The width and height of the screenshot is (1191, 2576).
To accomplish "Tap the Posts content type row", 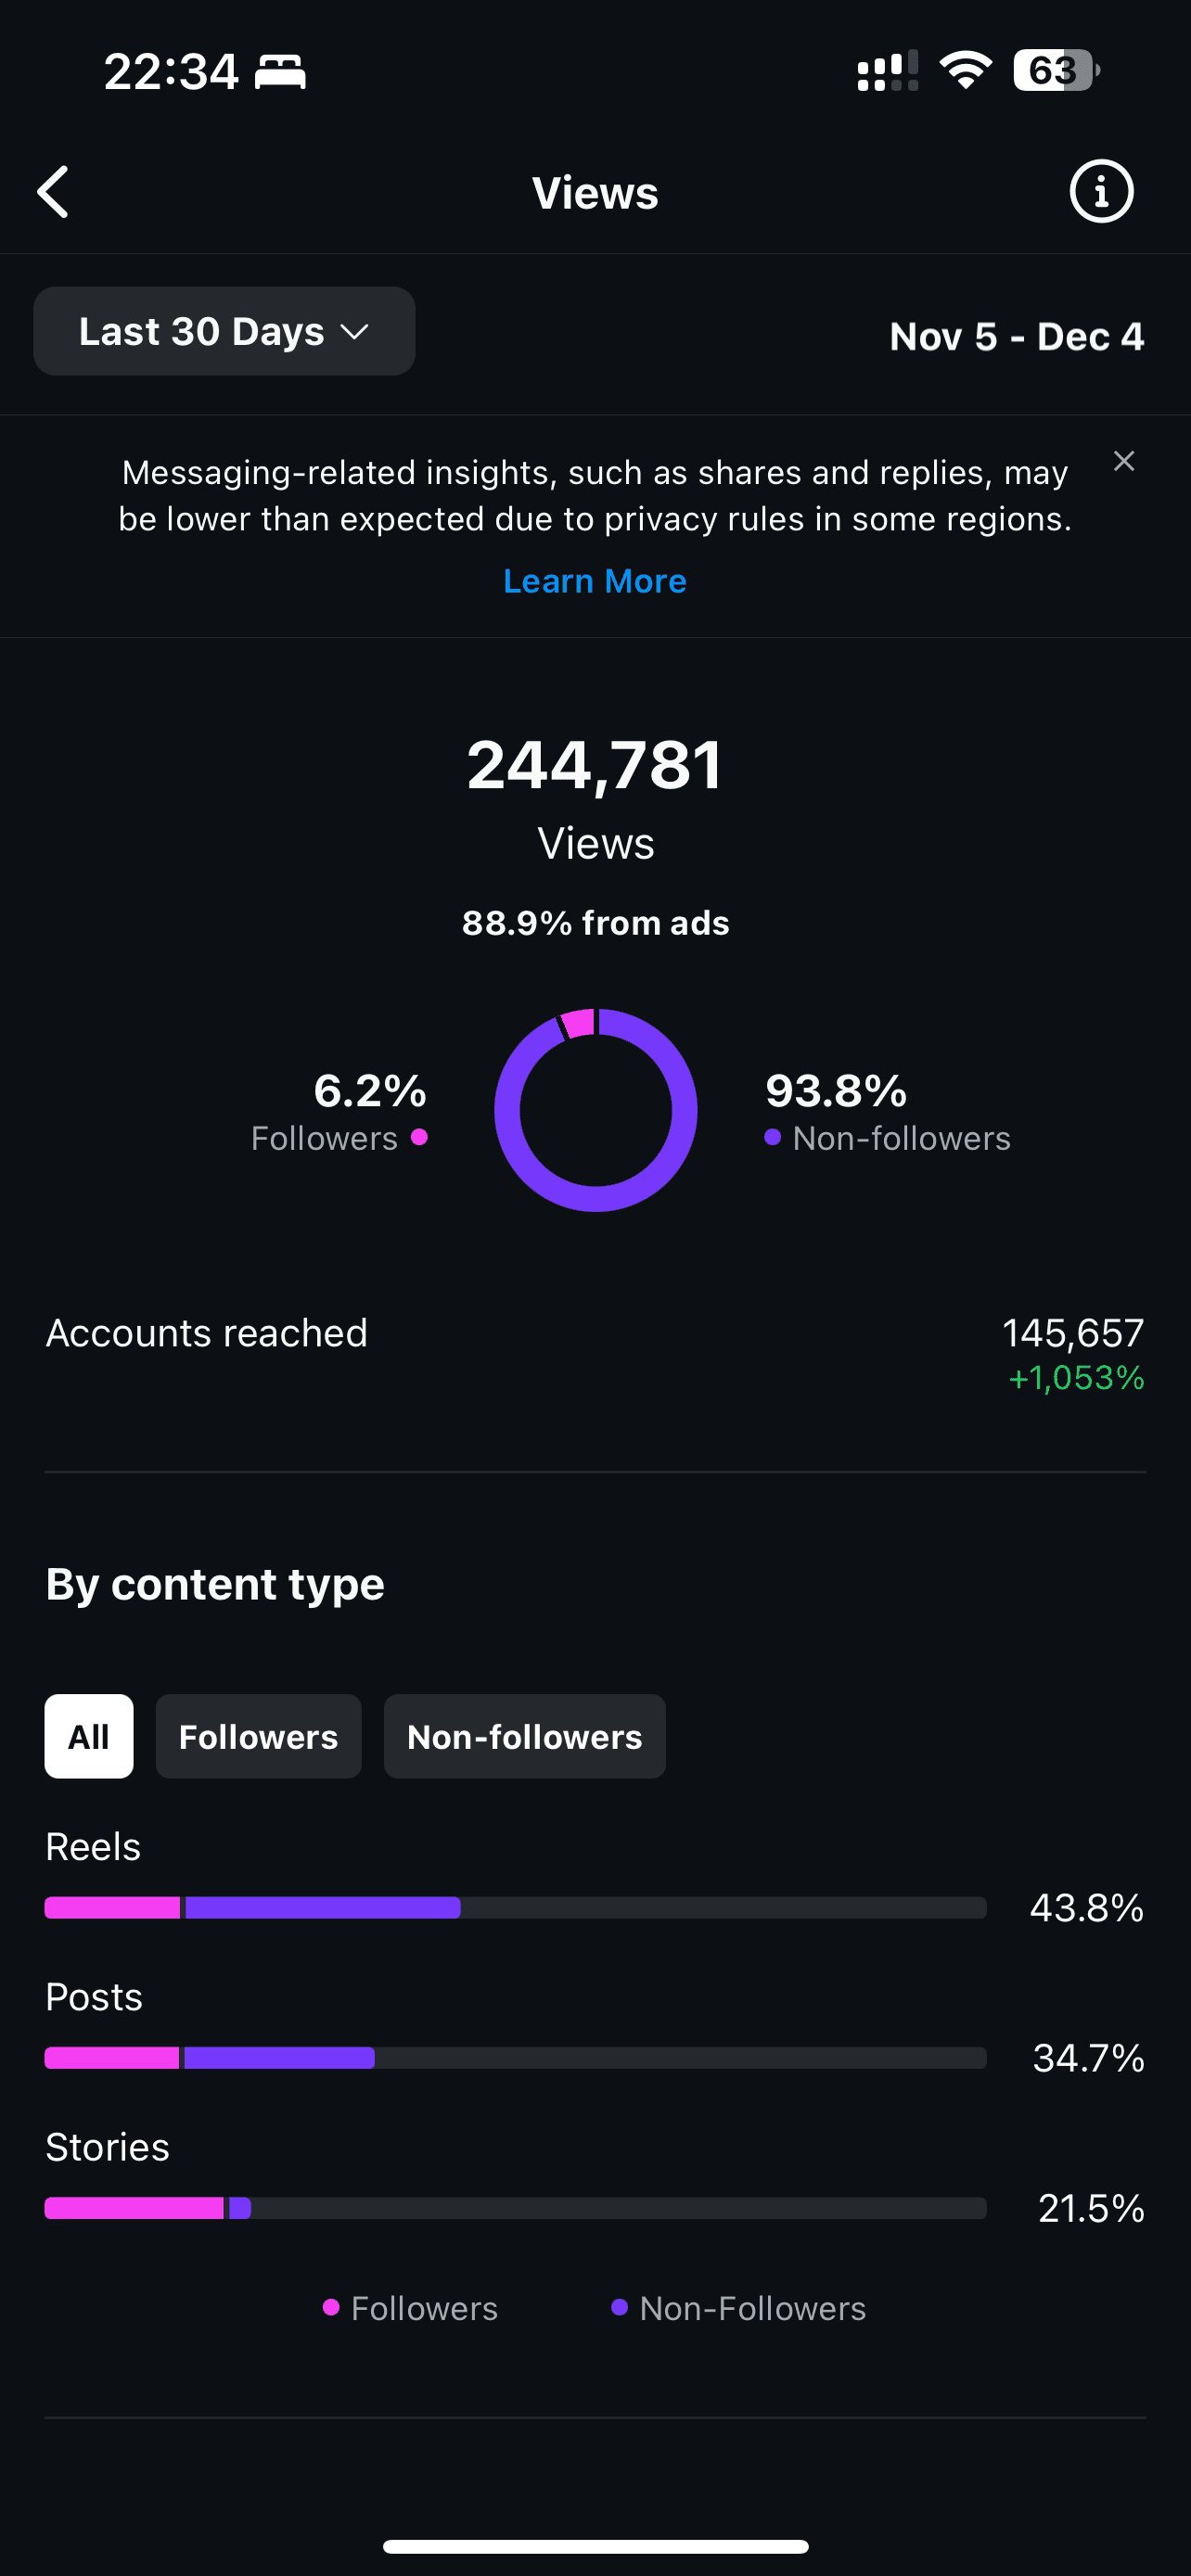I will [595, 2026].
